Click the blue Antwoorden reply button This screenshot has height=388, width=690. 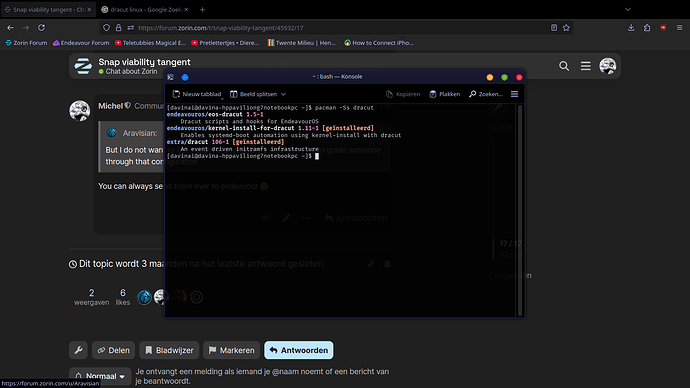pyautogui.click(x=299, y=350)
